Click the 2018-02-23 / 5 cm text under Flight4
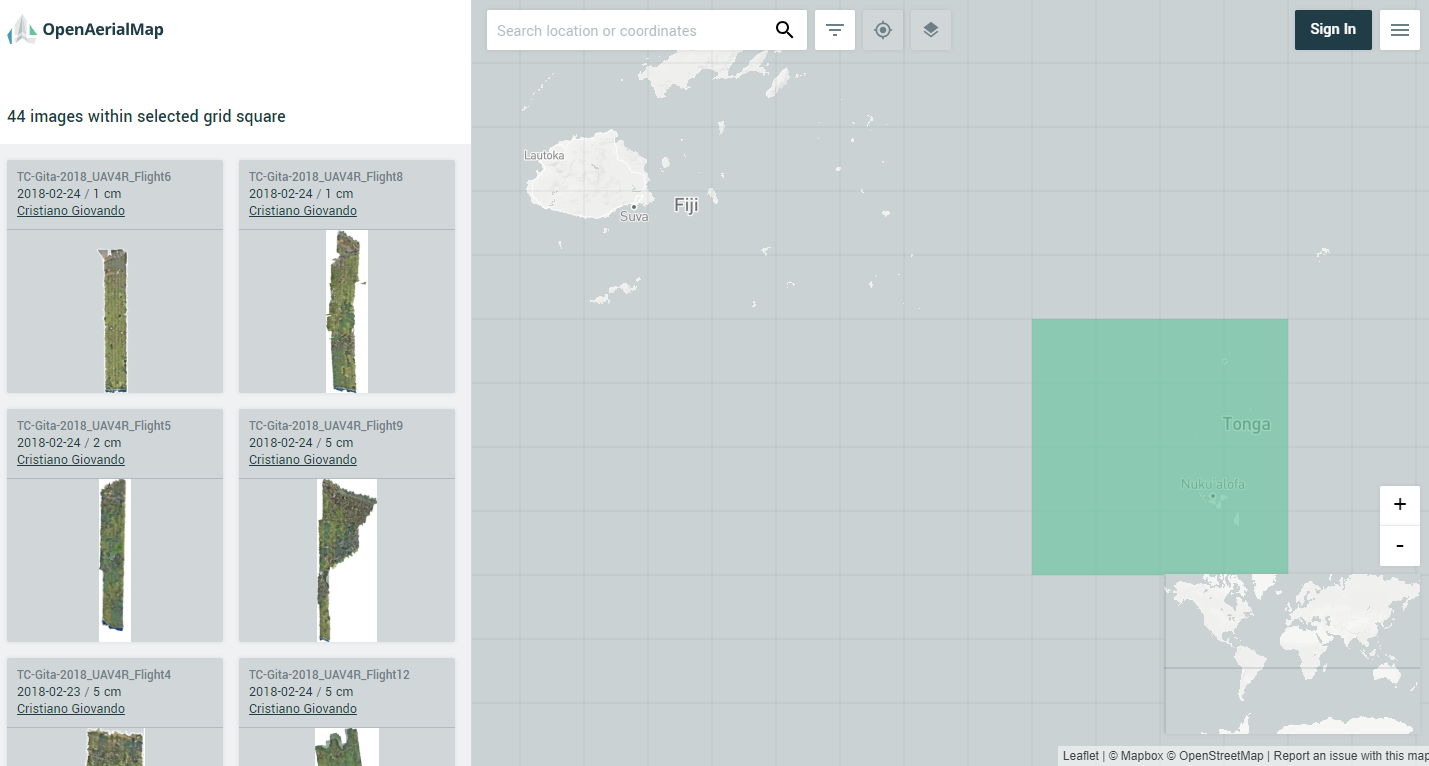The image size is (1429, 766). coord(69,692)
